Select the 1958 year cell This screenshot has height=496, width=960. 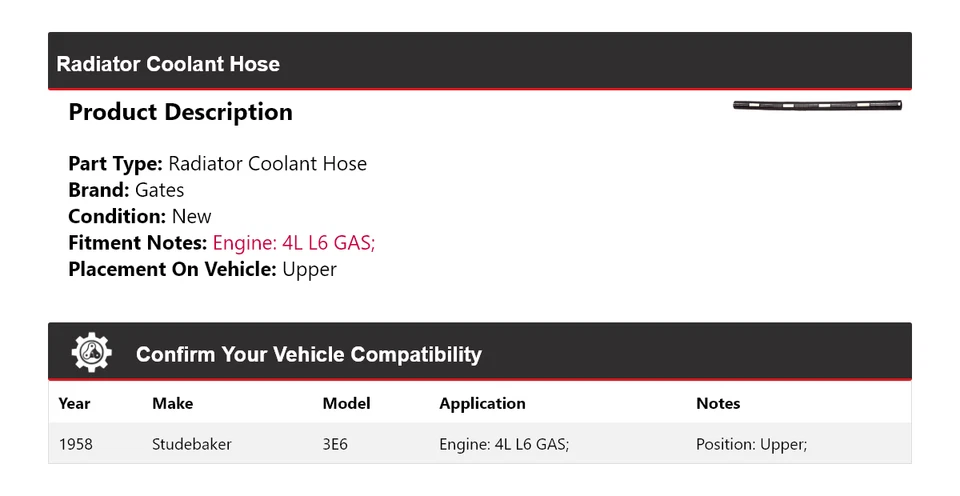75,444
